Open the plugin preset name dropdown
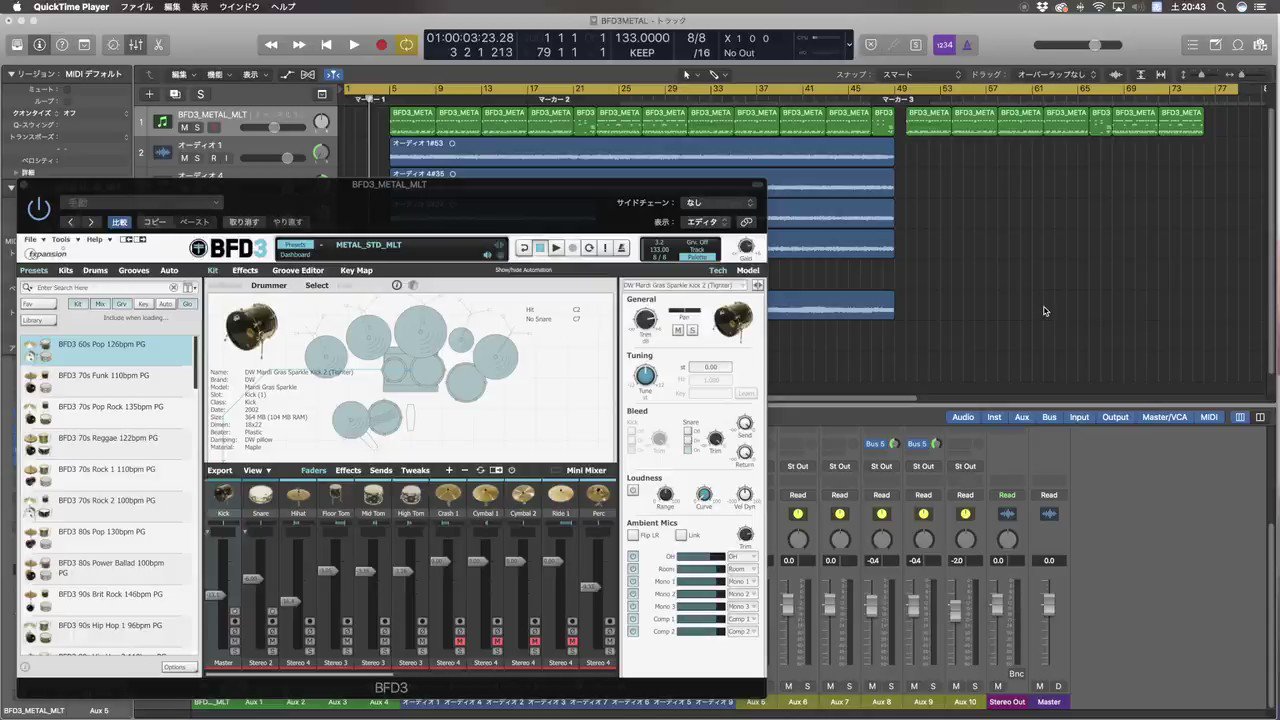Image resolution: width=1280 pixels, height=720 pixels. click(x=140, y=203)
